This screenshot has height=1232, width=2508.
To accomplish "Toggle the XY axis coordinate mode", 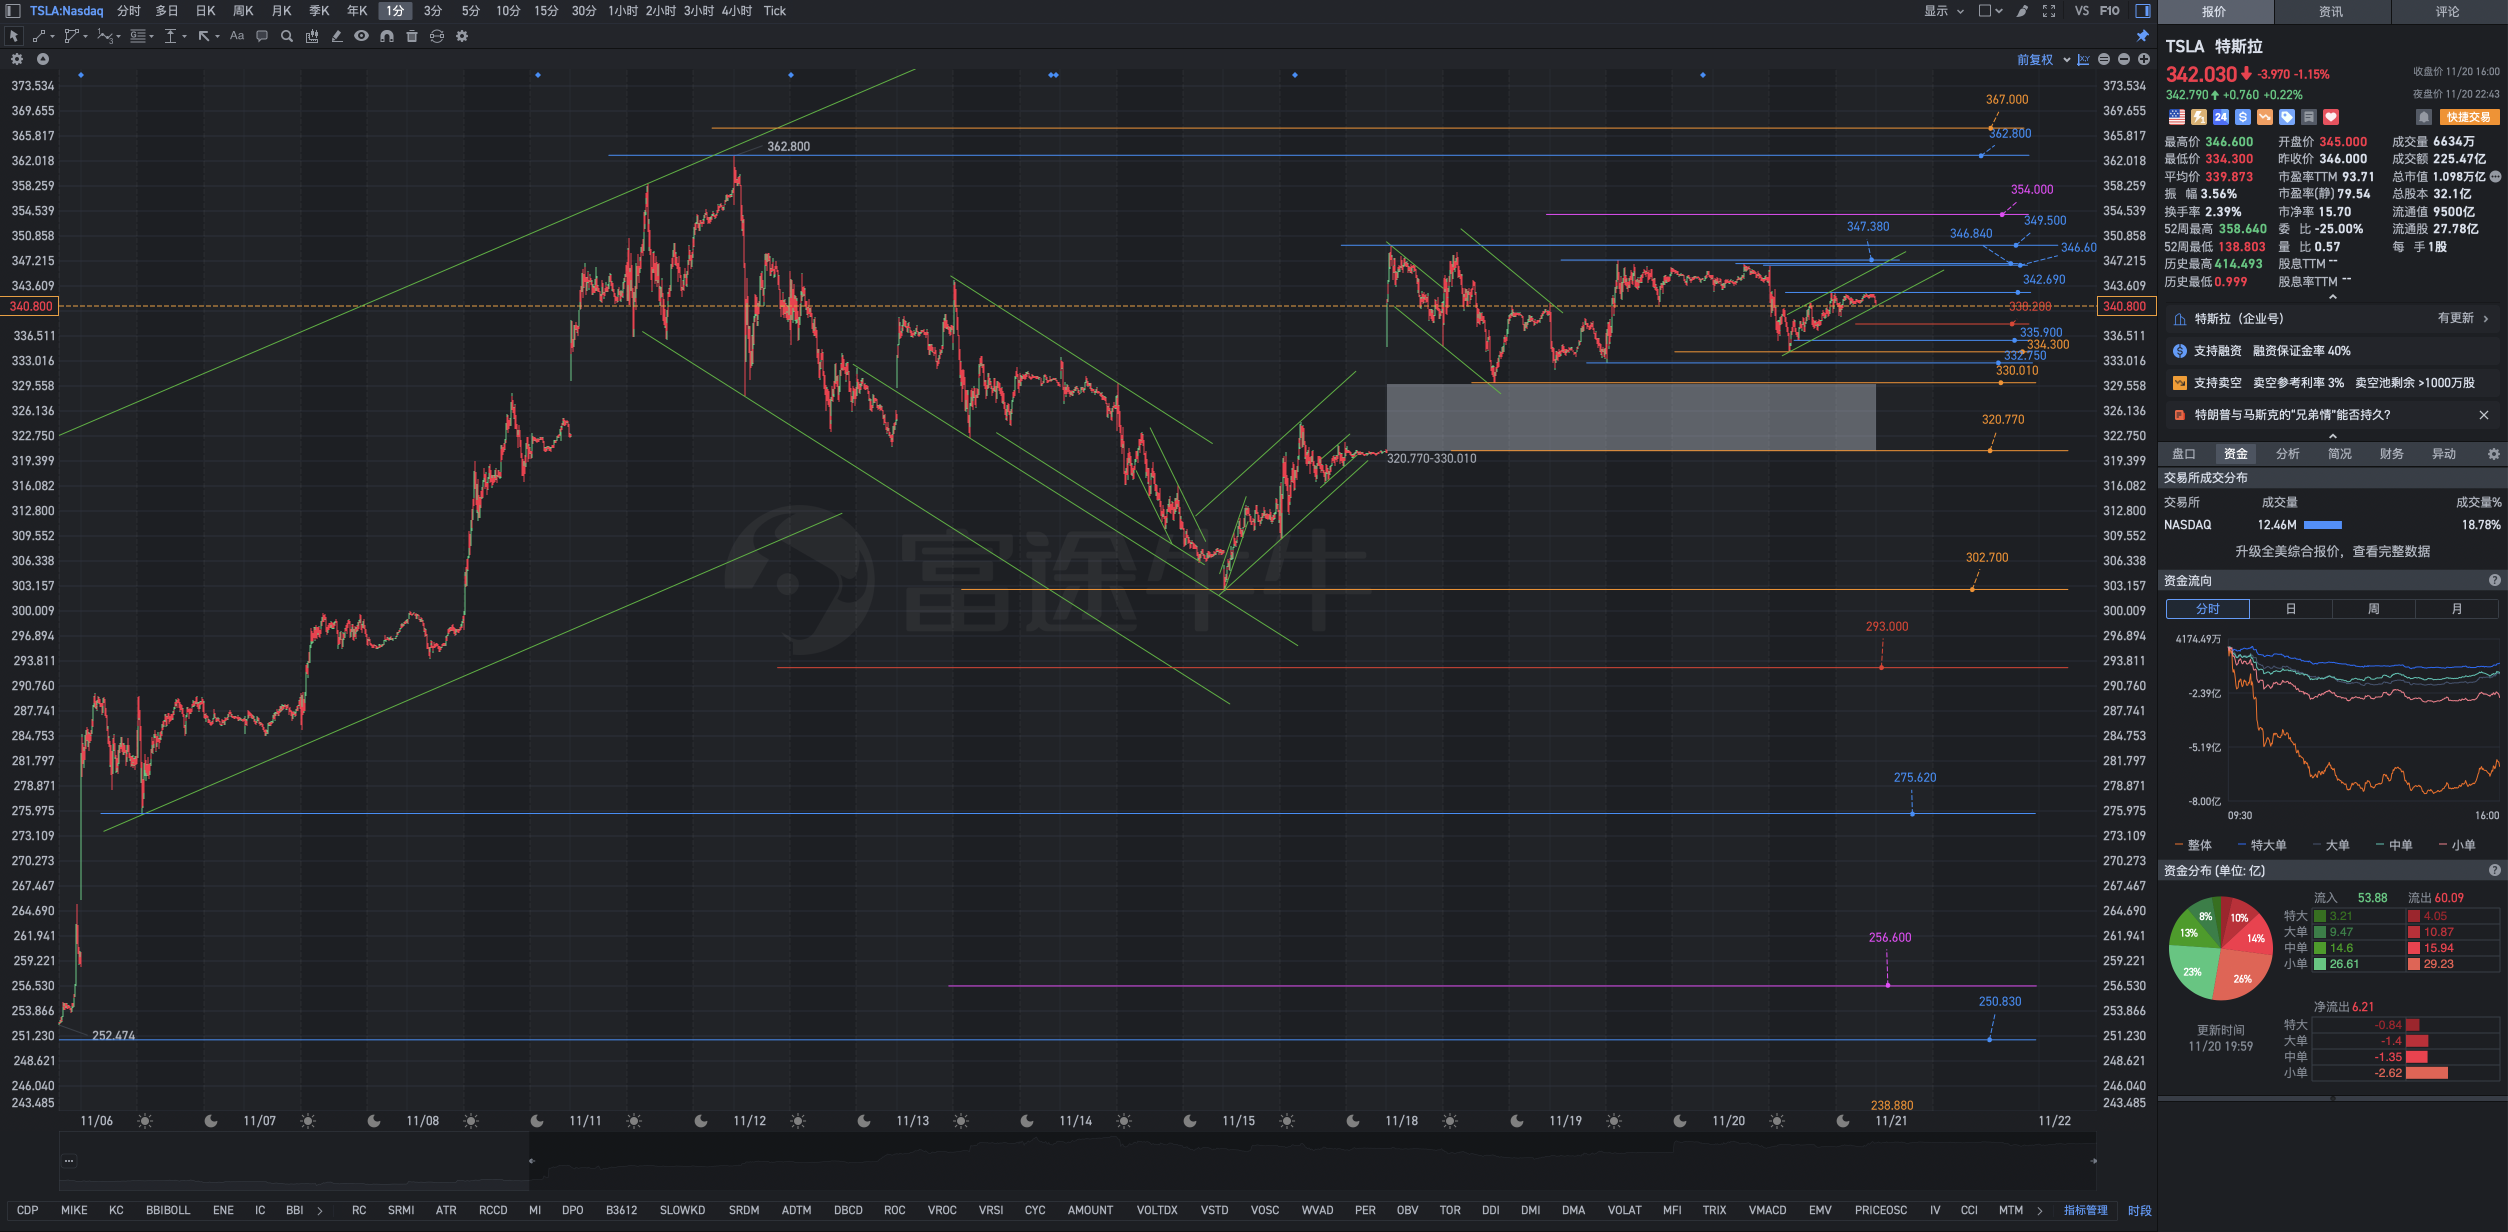I will pos(2084,60).
